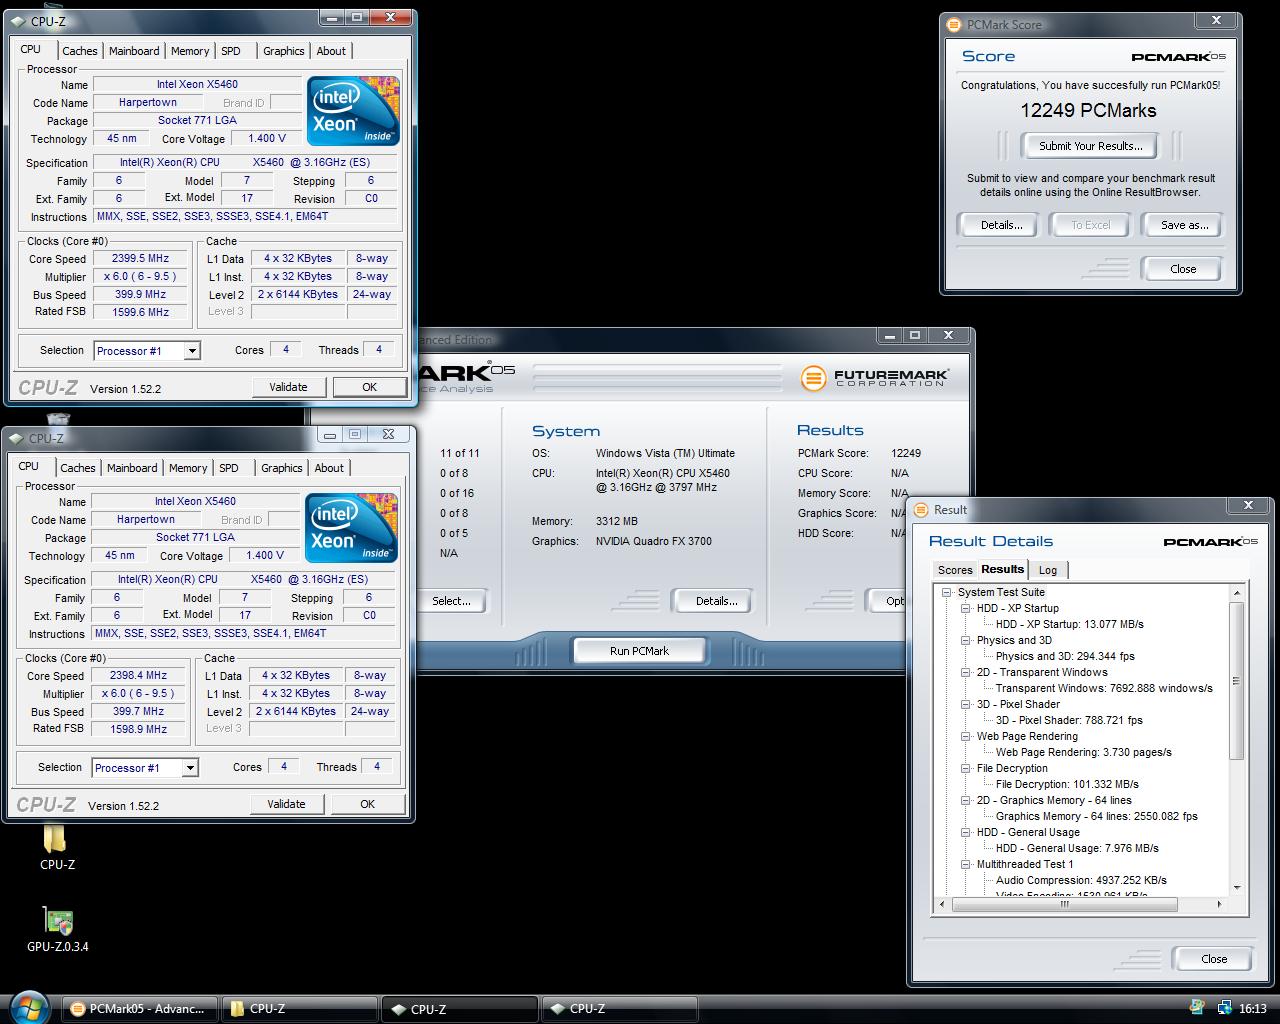Collapse the 3D - Pixel Shader node
The image size is (1280, 1024).
point(966,704)
